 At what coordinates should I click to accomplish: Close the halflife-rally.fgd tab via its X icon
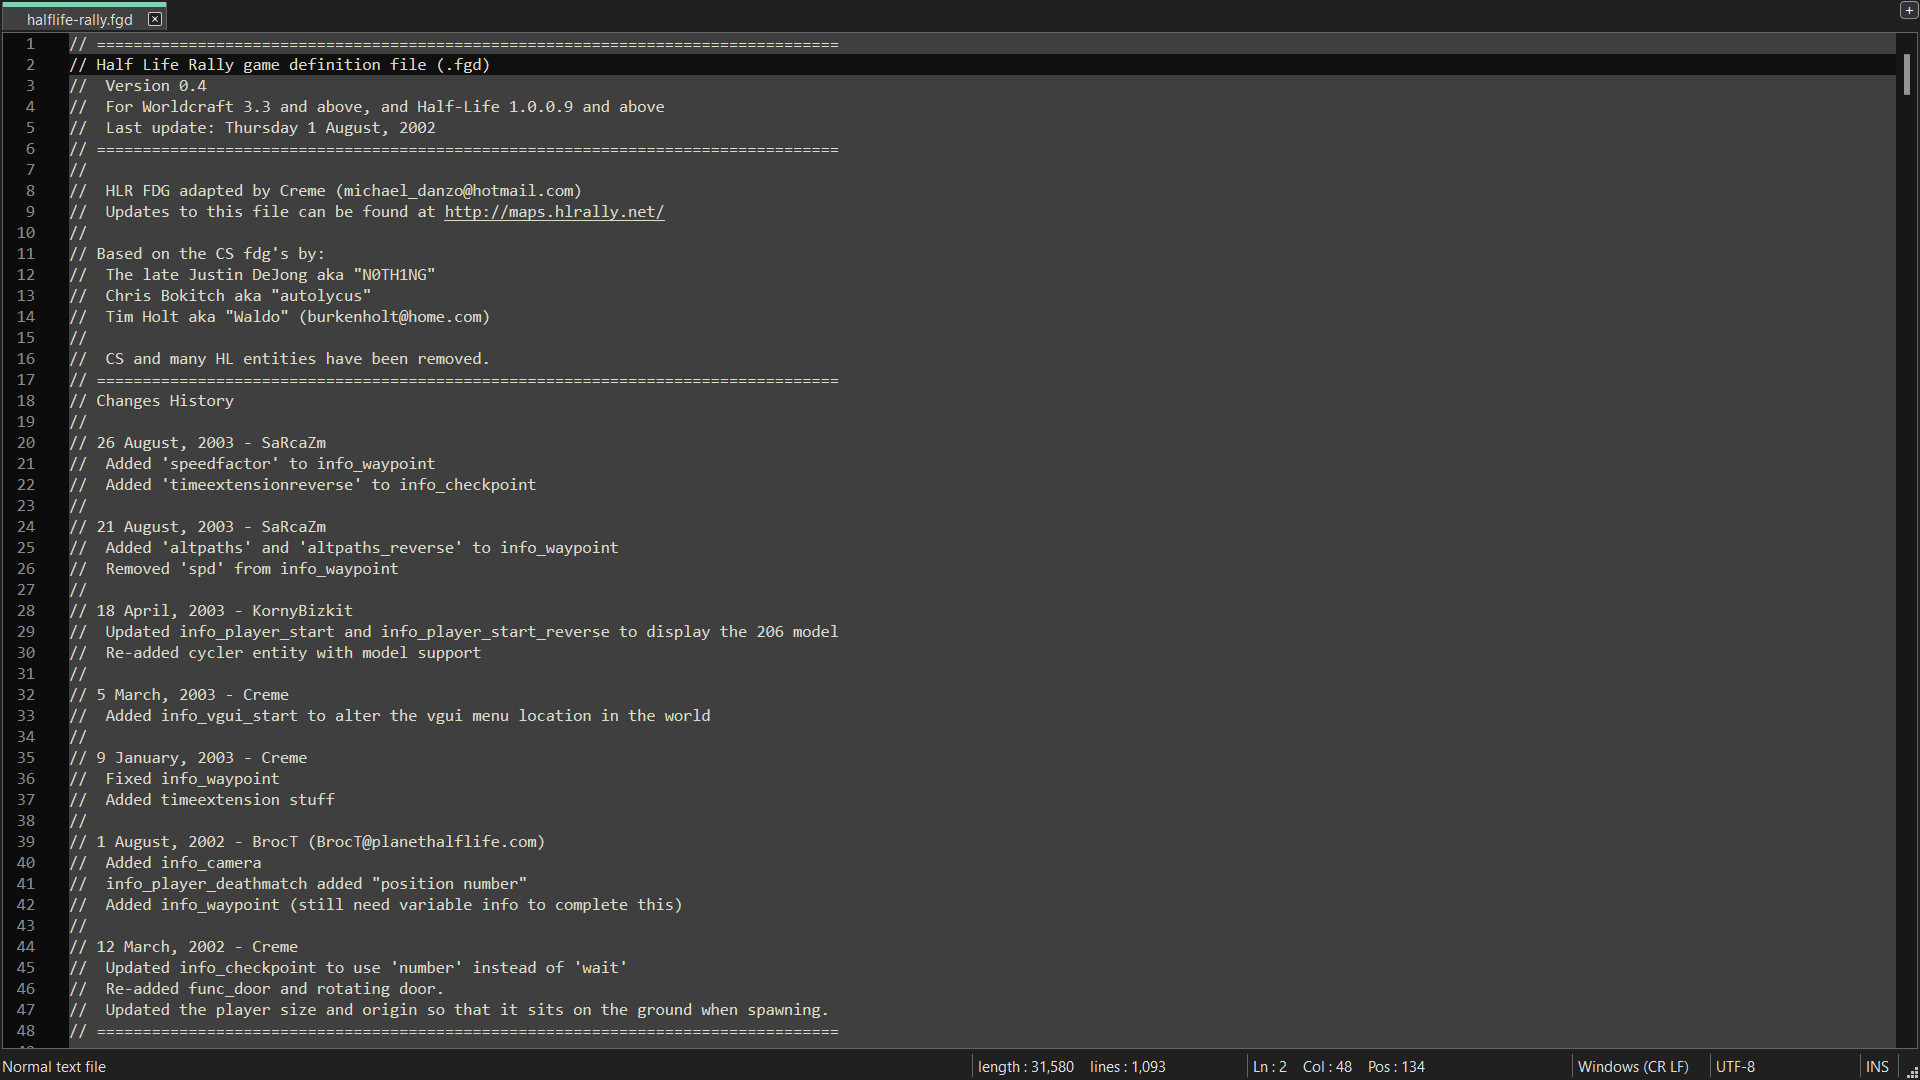[156, 18]
